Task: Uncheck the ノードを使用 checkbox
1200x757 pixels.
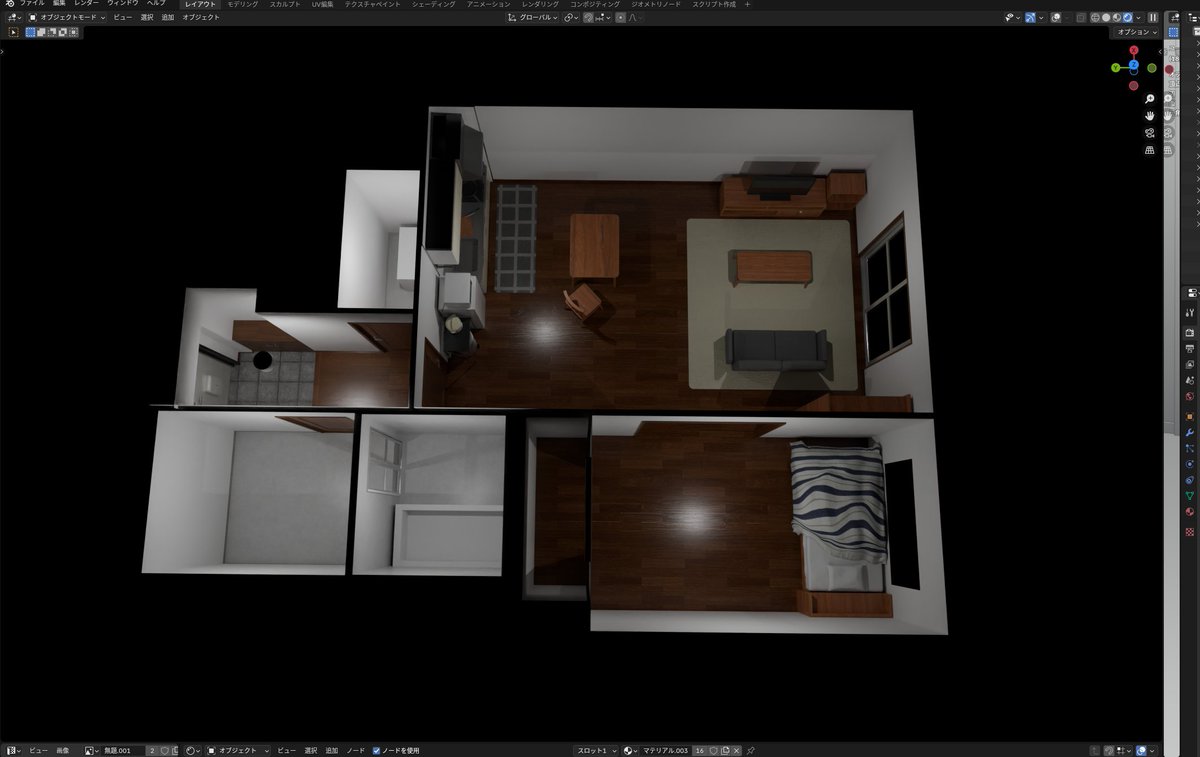Action: pos(375,750)
